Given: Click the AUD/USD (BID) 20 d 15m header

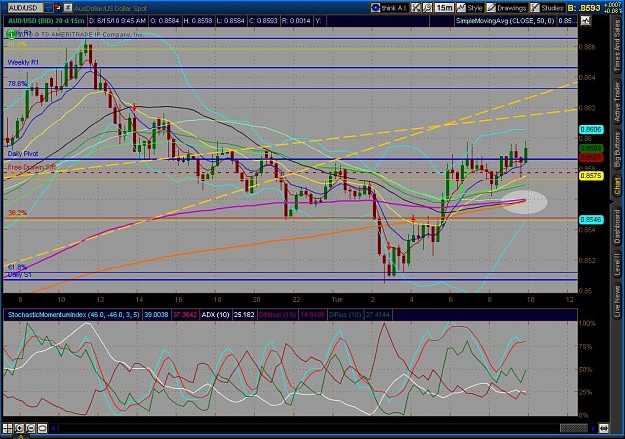Looking at the screenshot, I should pos(46,21).
